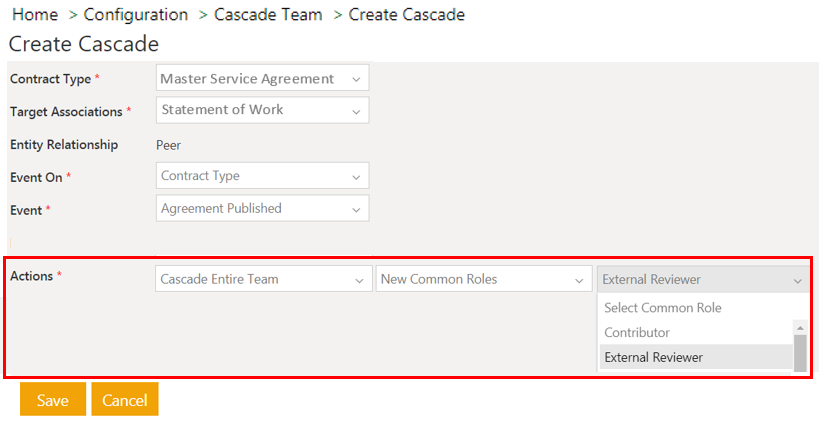
Task: Open the Contract Type dropdown
Action: [262, 78]
